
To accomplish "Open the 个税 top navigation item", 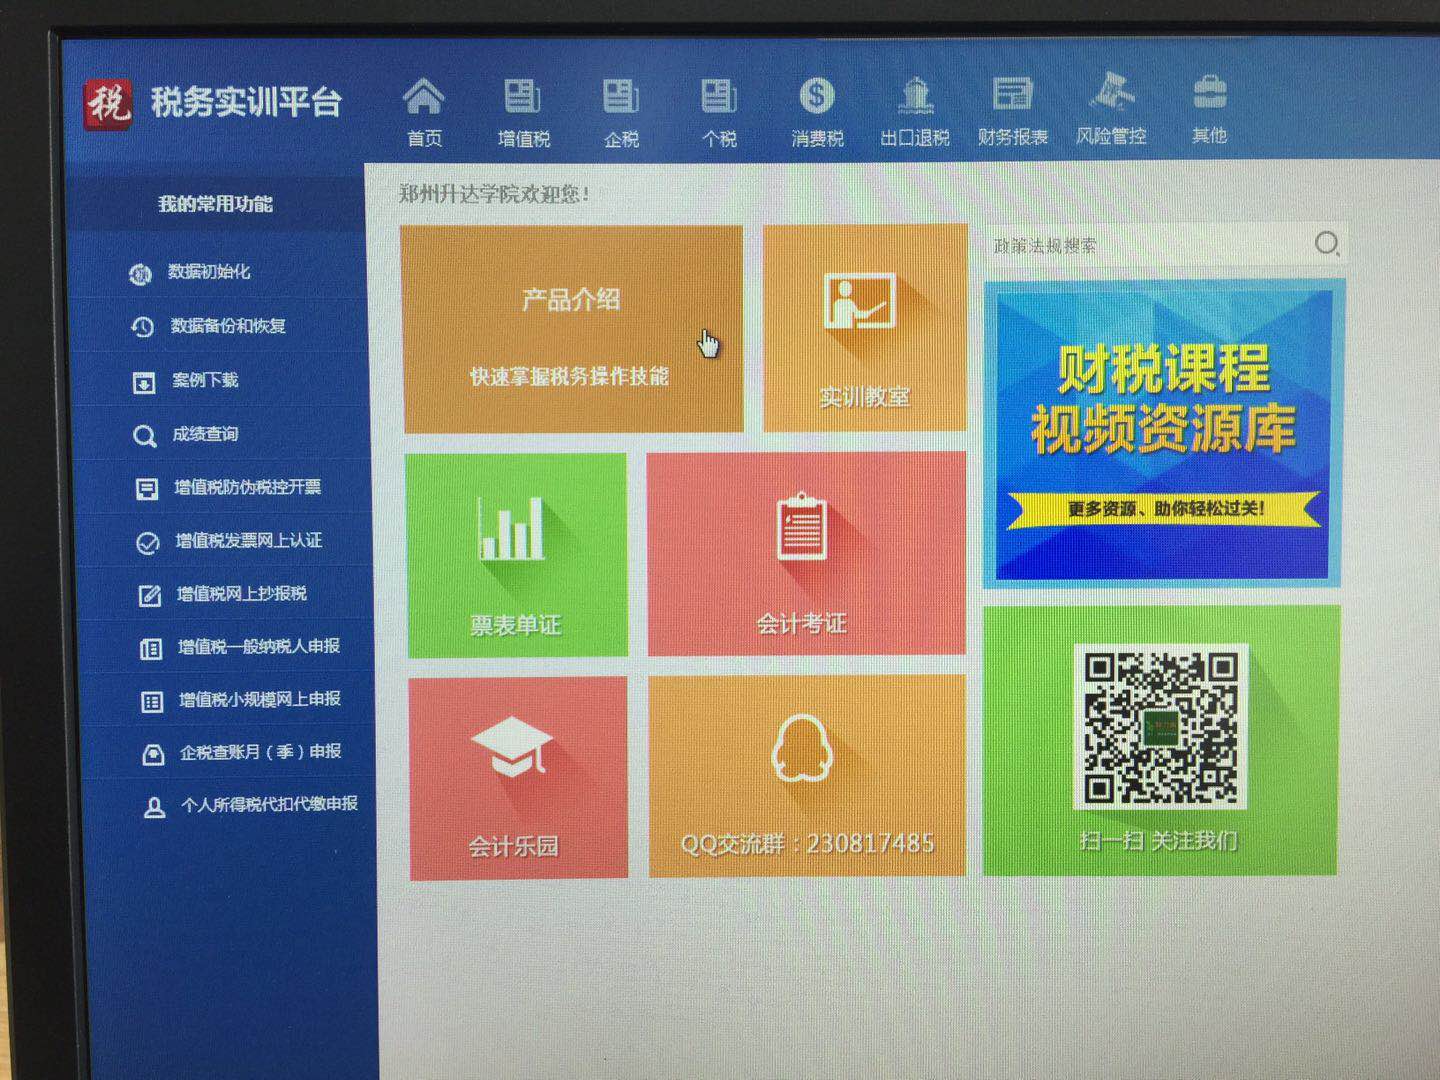I will click(x=719, y=112).
